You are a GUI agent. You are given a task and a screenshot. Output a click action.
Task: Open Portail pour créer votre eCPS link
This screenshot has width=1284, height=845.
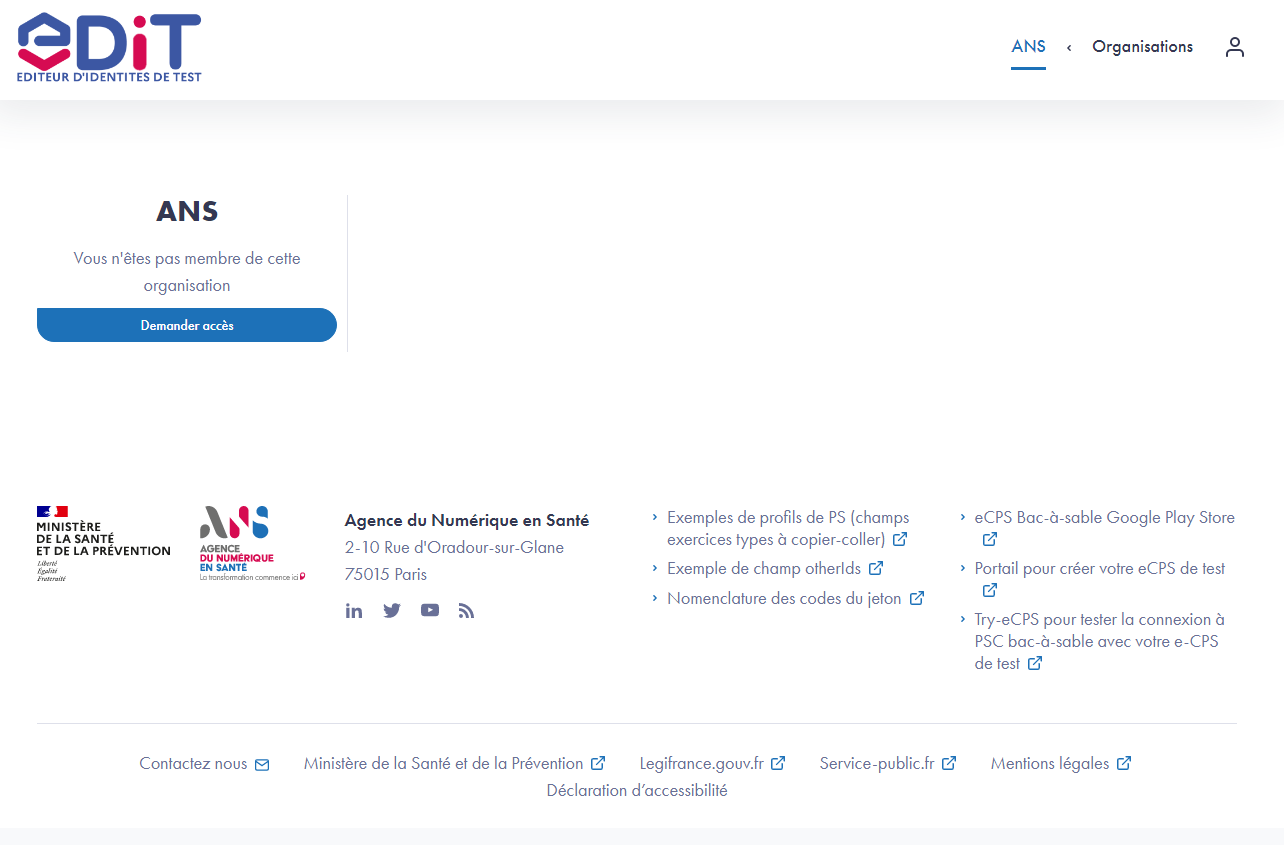1099,568
